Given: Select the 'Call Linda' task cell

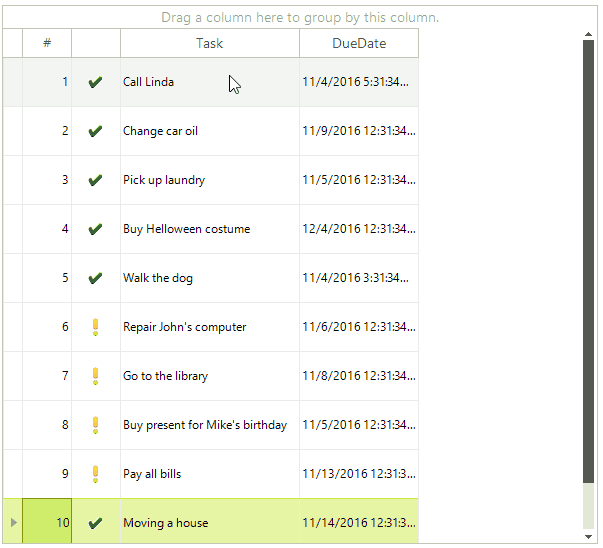Looking at the screenshot, I should [x=210, y=82].
